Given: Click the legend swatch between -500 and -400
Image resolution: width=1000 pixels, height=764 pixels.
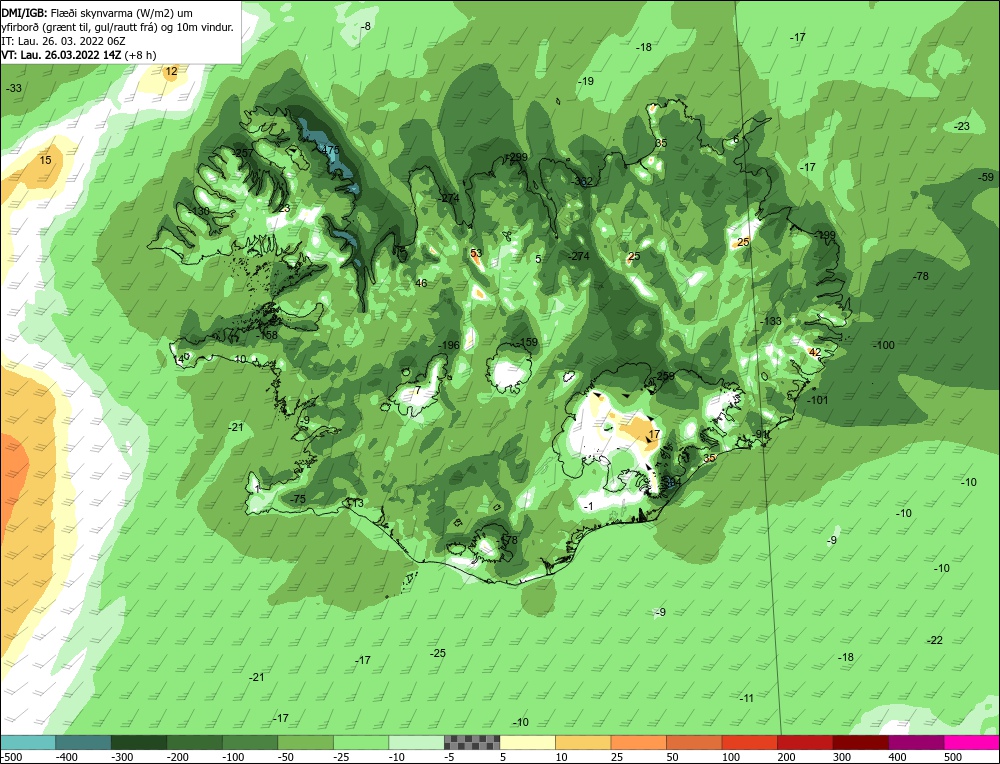Looking at the screenshot, I should point(28,742).
